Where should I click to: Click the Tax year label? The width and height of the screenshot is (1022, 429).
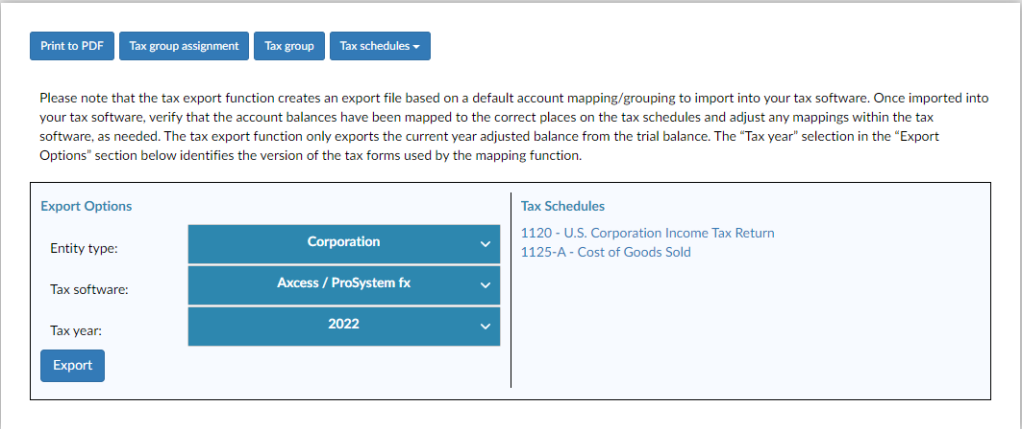[x=75, y=330]
